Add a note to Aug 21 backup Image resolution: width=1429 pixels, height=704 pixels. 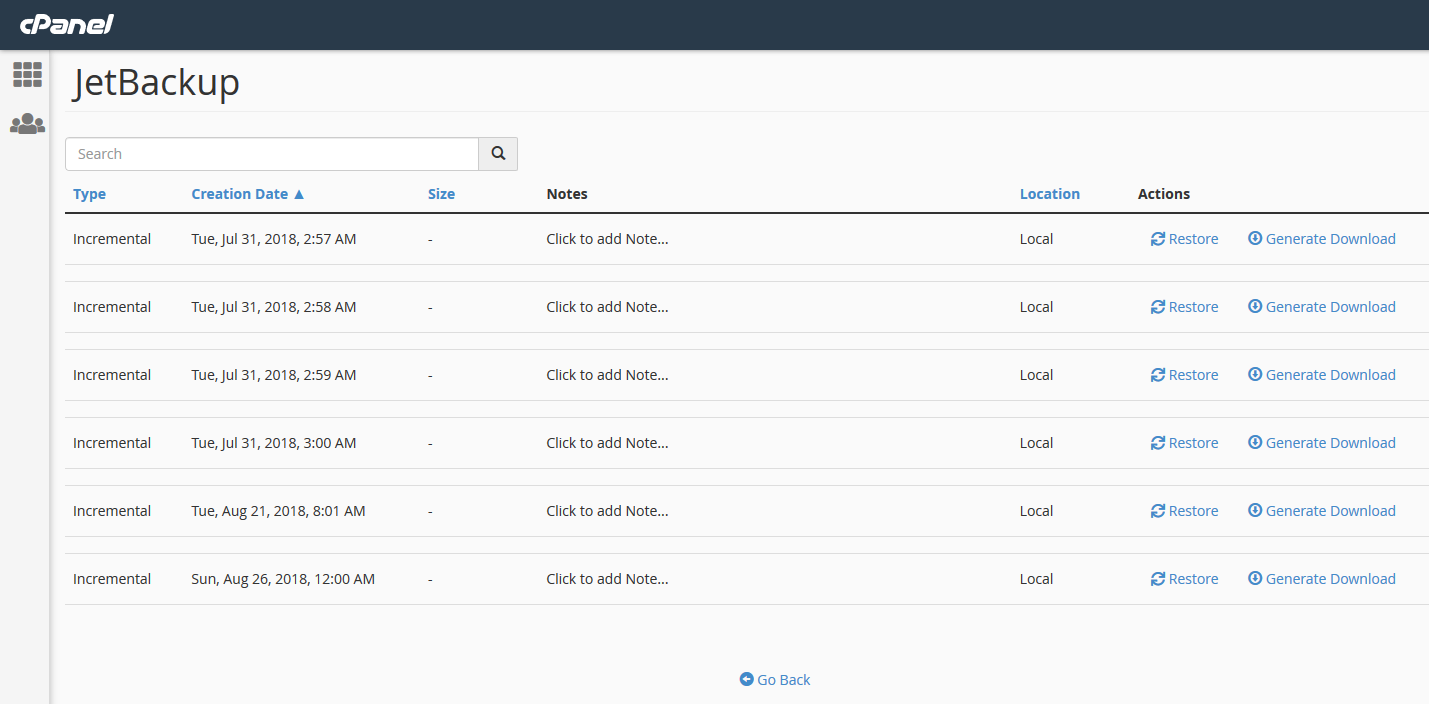click(607, 511)
